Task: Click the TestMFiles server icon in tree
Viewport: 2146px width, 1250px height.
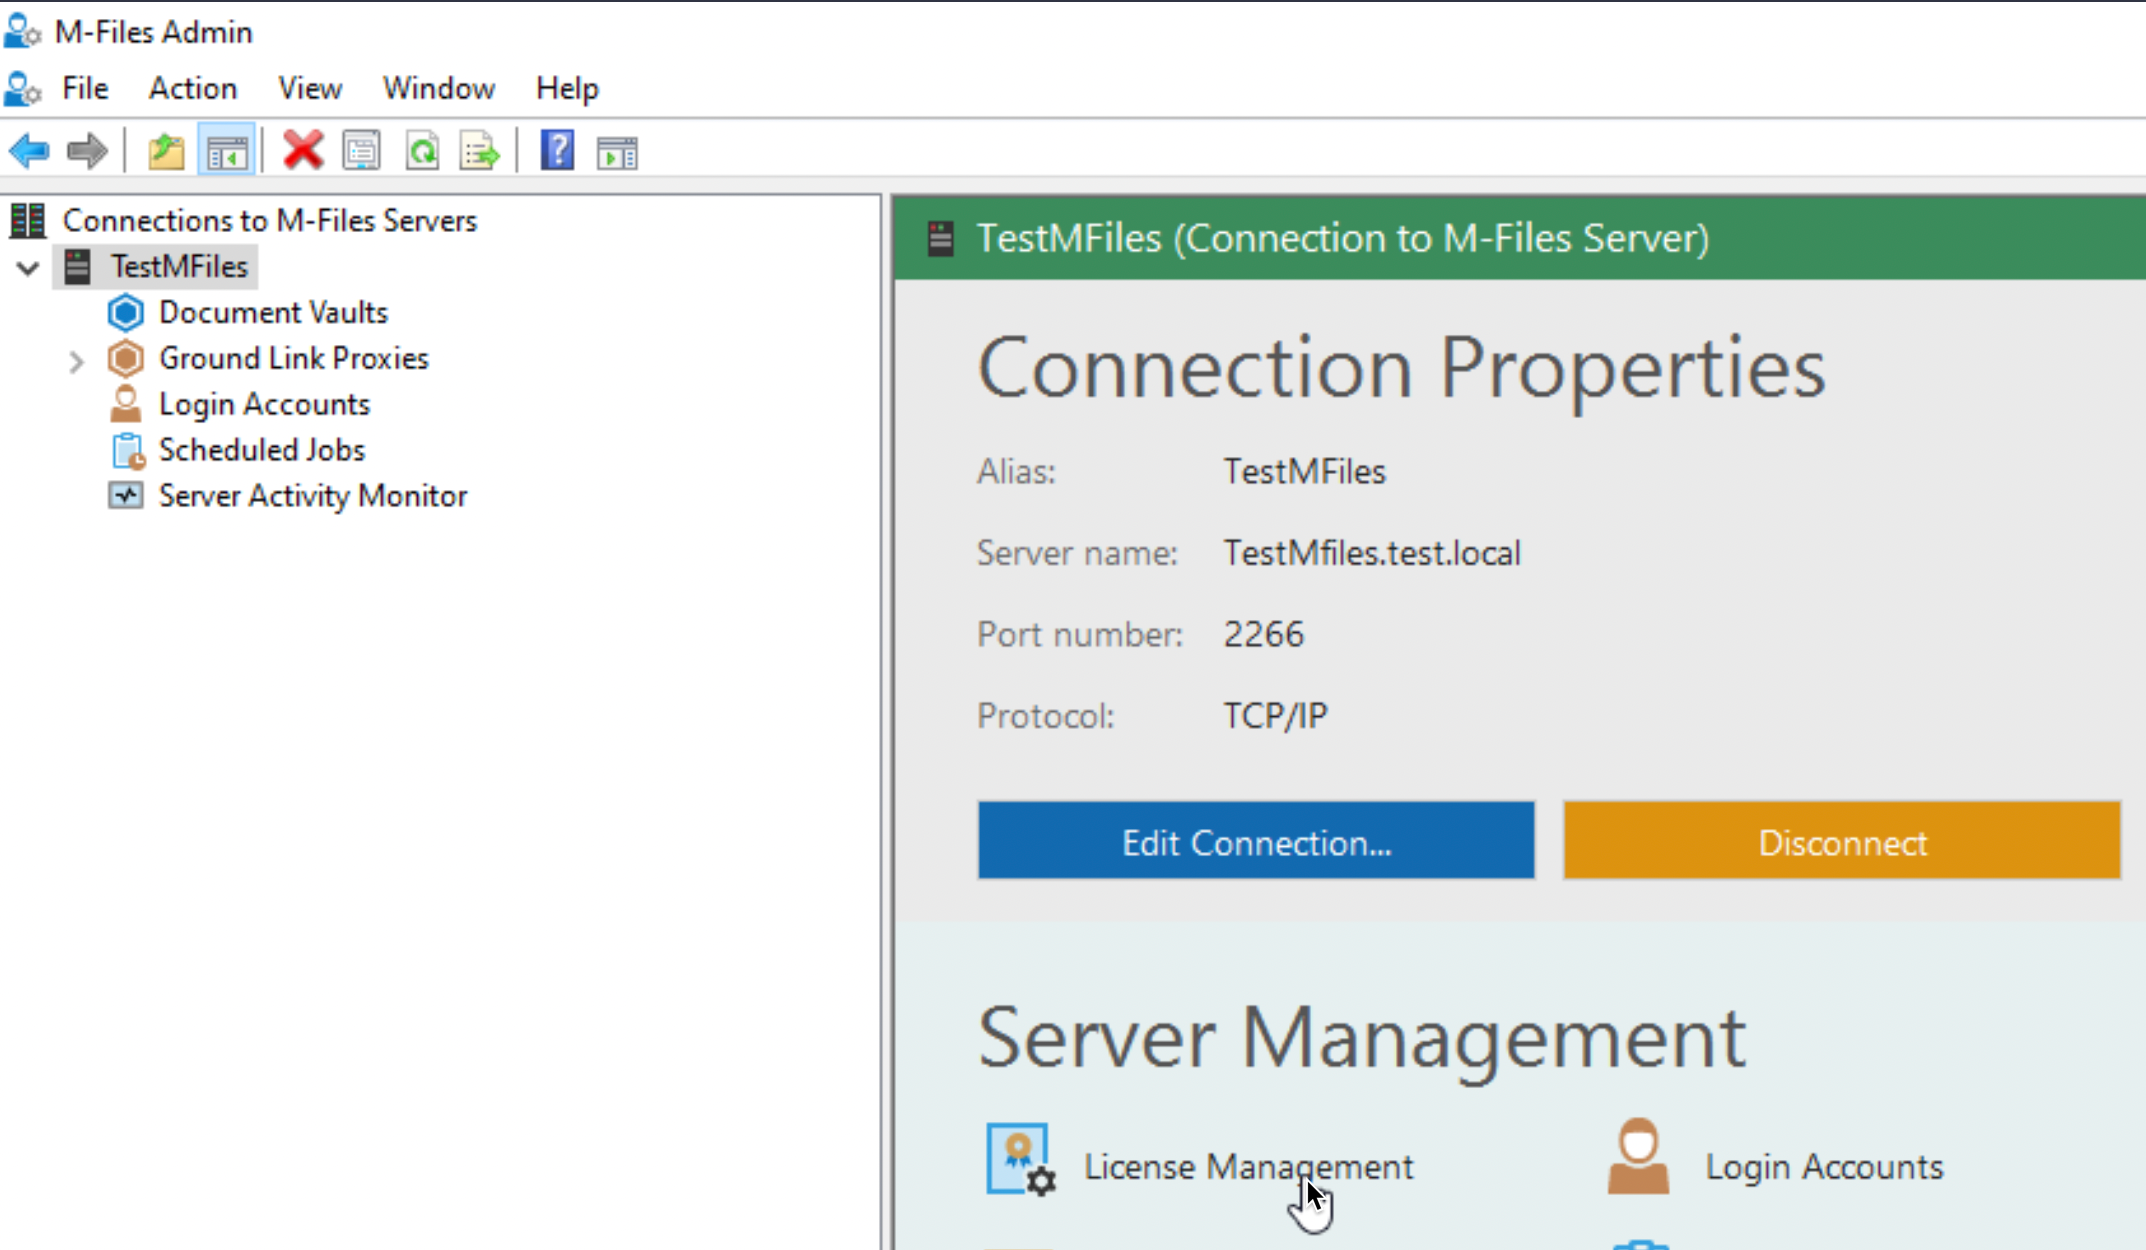Action: 77,267
